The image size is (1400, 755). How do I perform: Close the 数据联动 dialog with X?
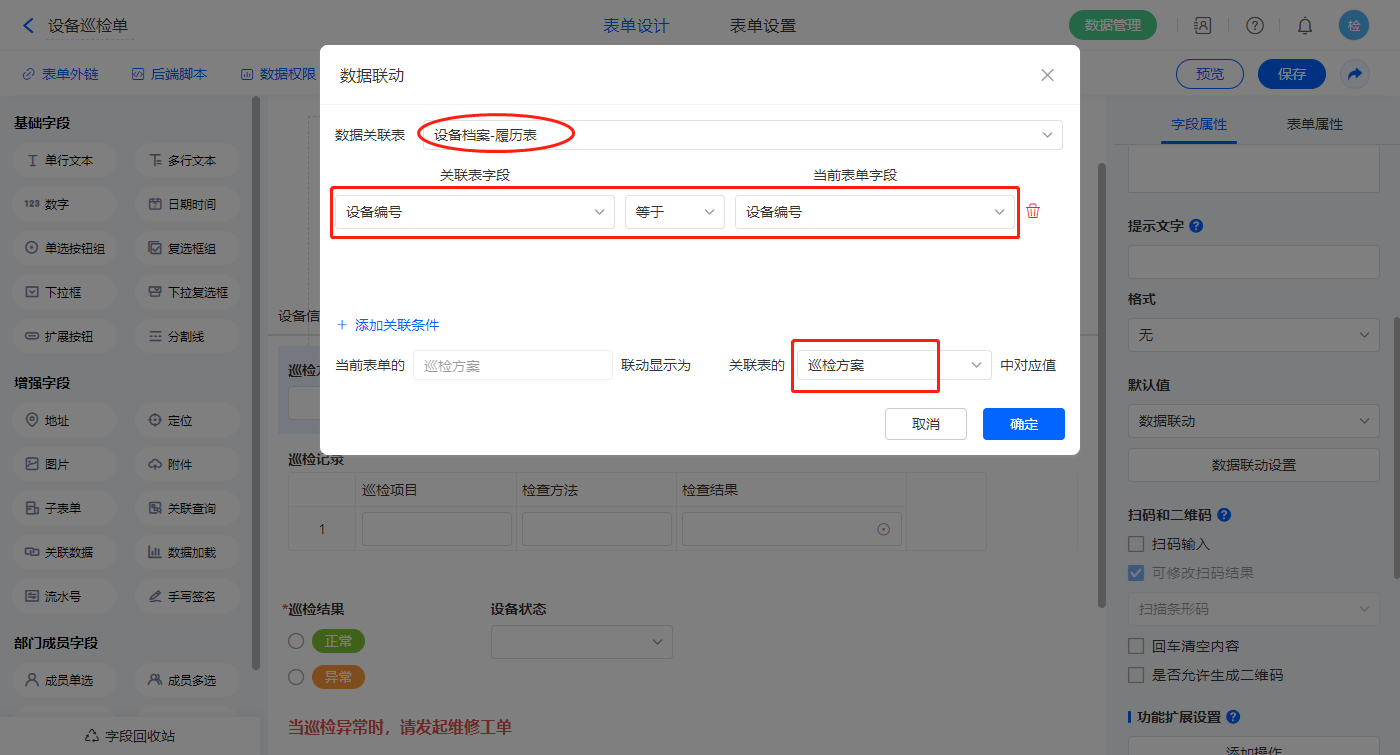tap(1047, 75)
